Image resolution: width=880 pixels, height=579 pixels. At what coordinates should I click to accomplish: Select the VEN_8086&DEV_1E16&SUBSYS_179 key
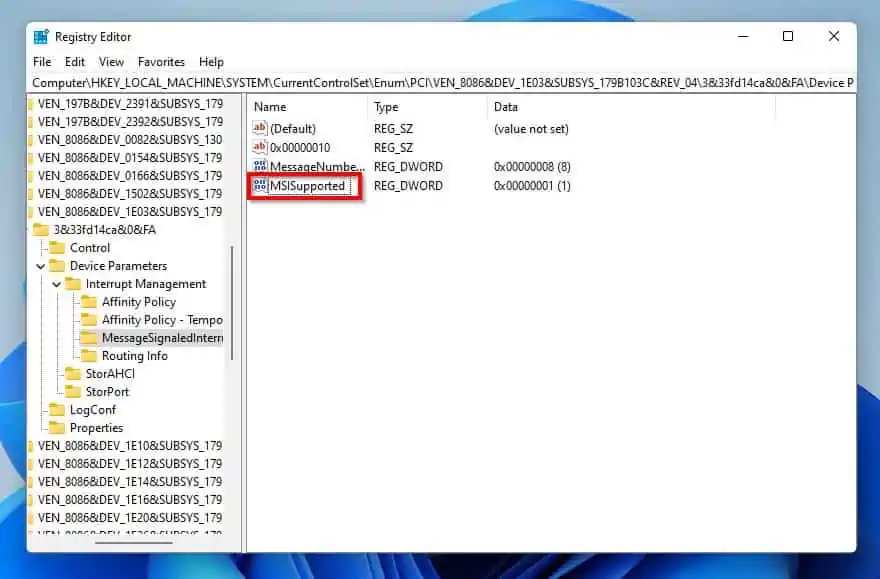pyautogui.click(x=130, y=499)
